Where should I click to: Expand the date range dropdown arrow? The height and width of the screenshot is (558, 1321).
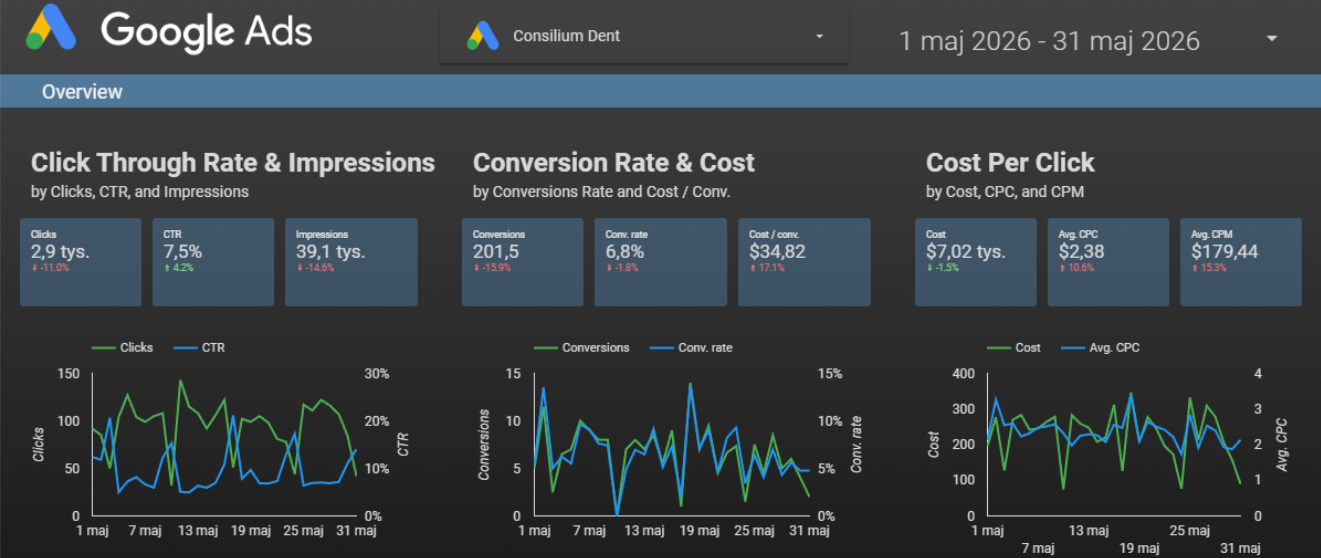(x=1272, y=39)
